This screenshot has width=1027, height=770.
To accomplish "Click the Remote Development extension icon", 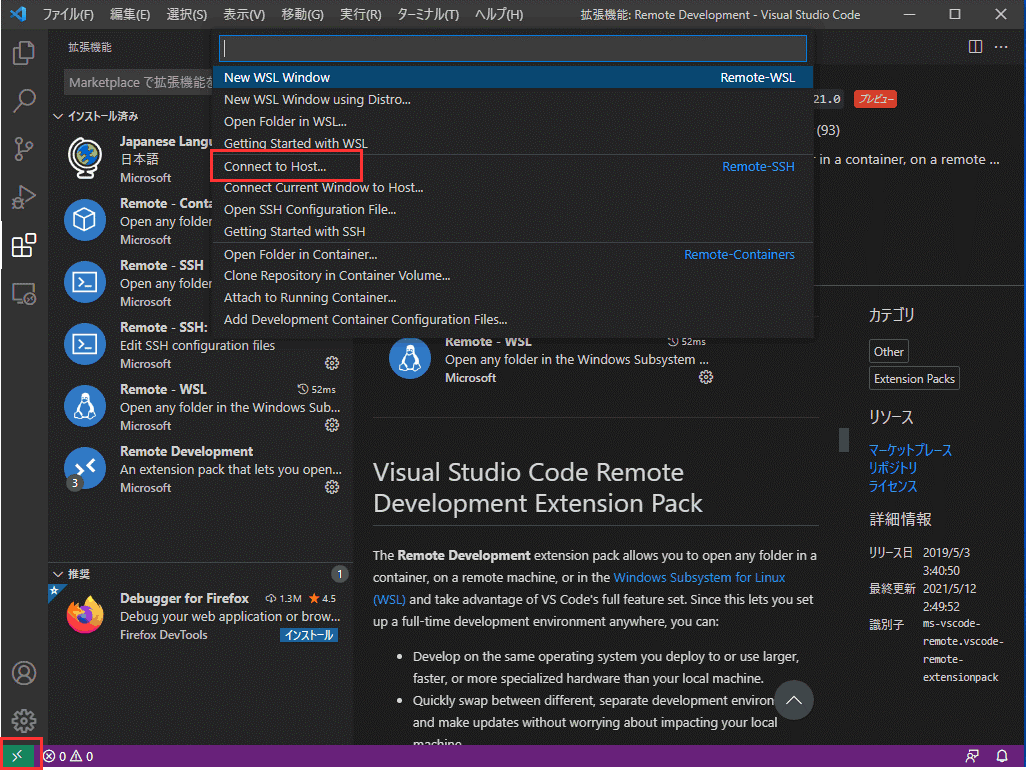I will point(84,468).
